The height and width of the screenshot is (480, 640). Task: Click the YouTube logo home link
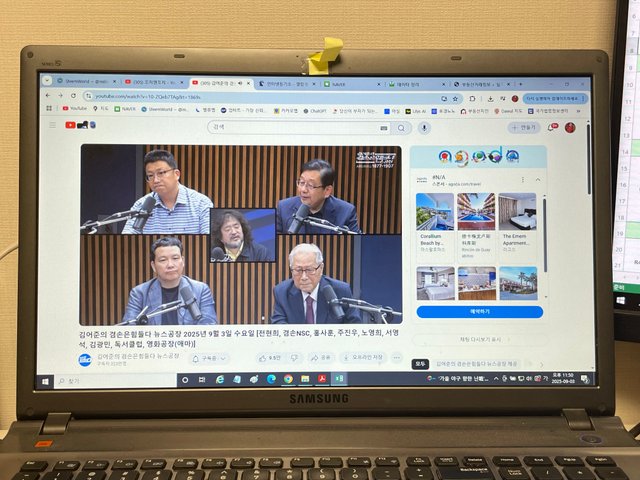(80, 125)
